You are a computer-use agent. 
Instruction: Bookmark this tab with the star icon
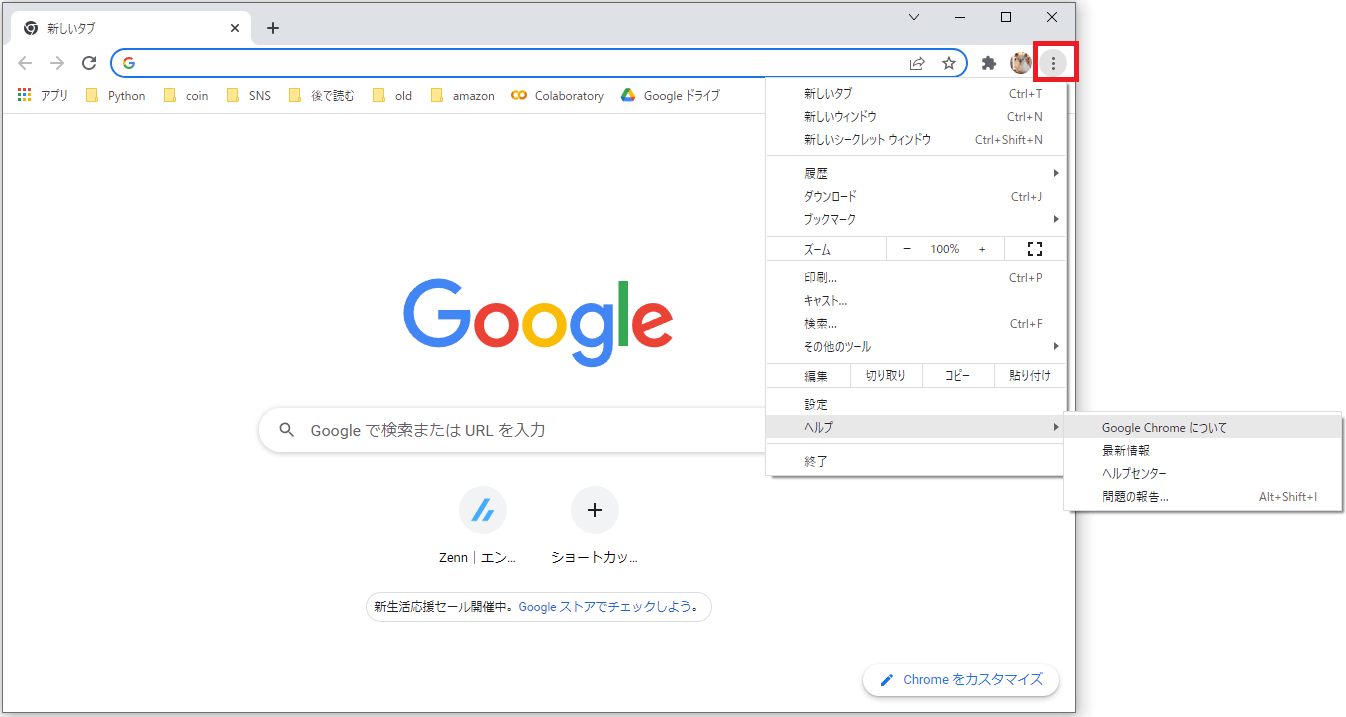(949, 63)
